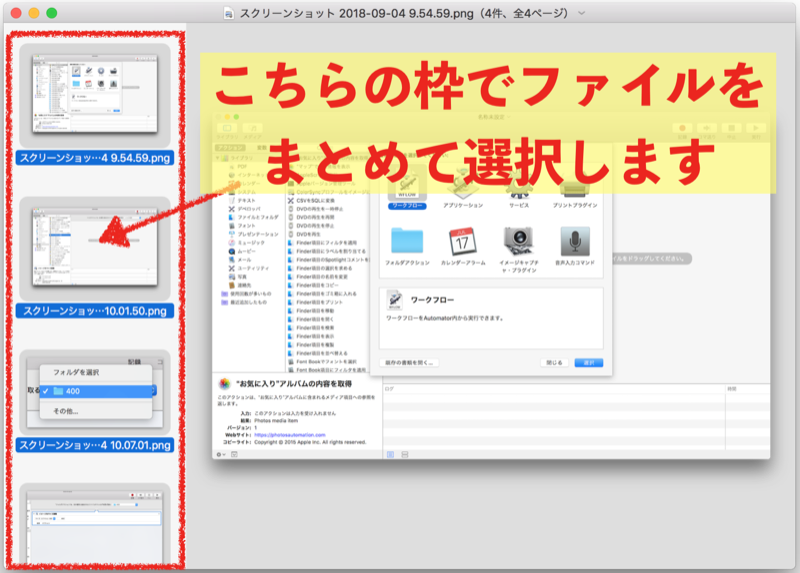The image size is (800, 573).
Task: Select the second log view icon under the log
Action: [x=405, y=454]
